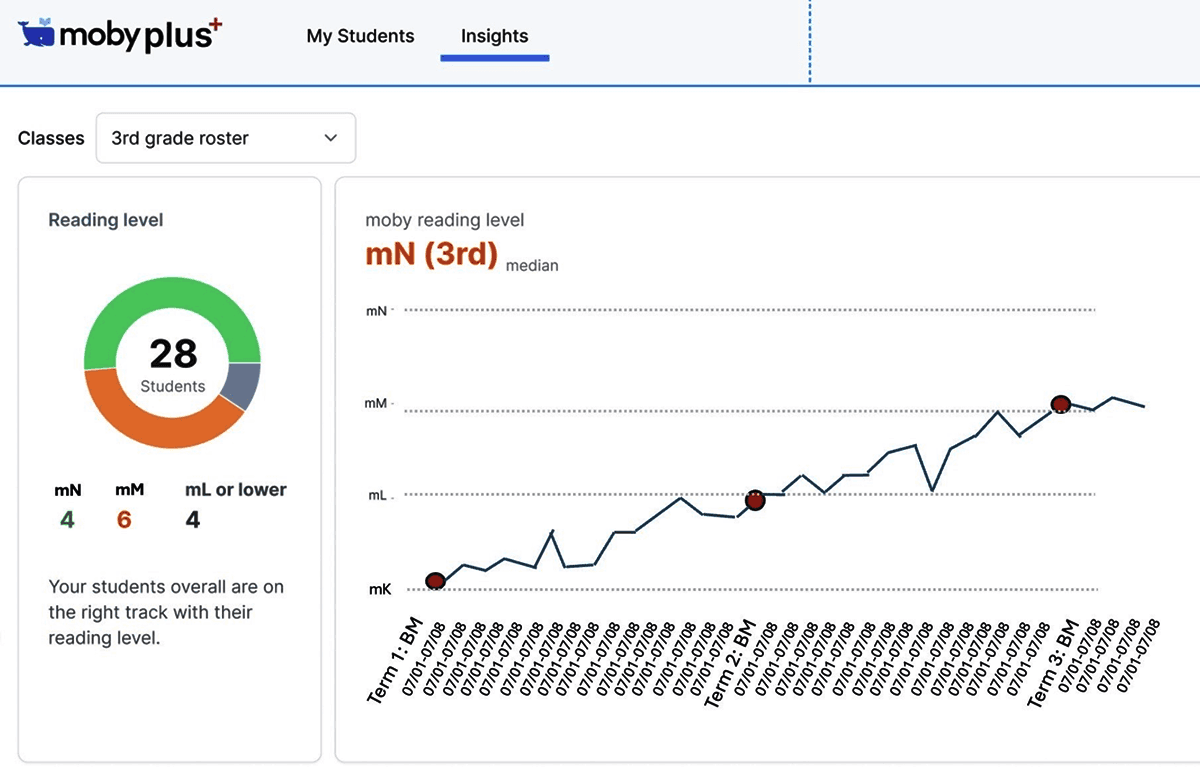Viewport: 1200px width, 768px height.
Task: Select the gray segment of the donut chart
Action: (x=244, y=385)
